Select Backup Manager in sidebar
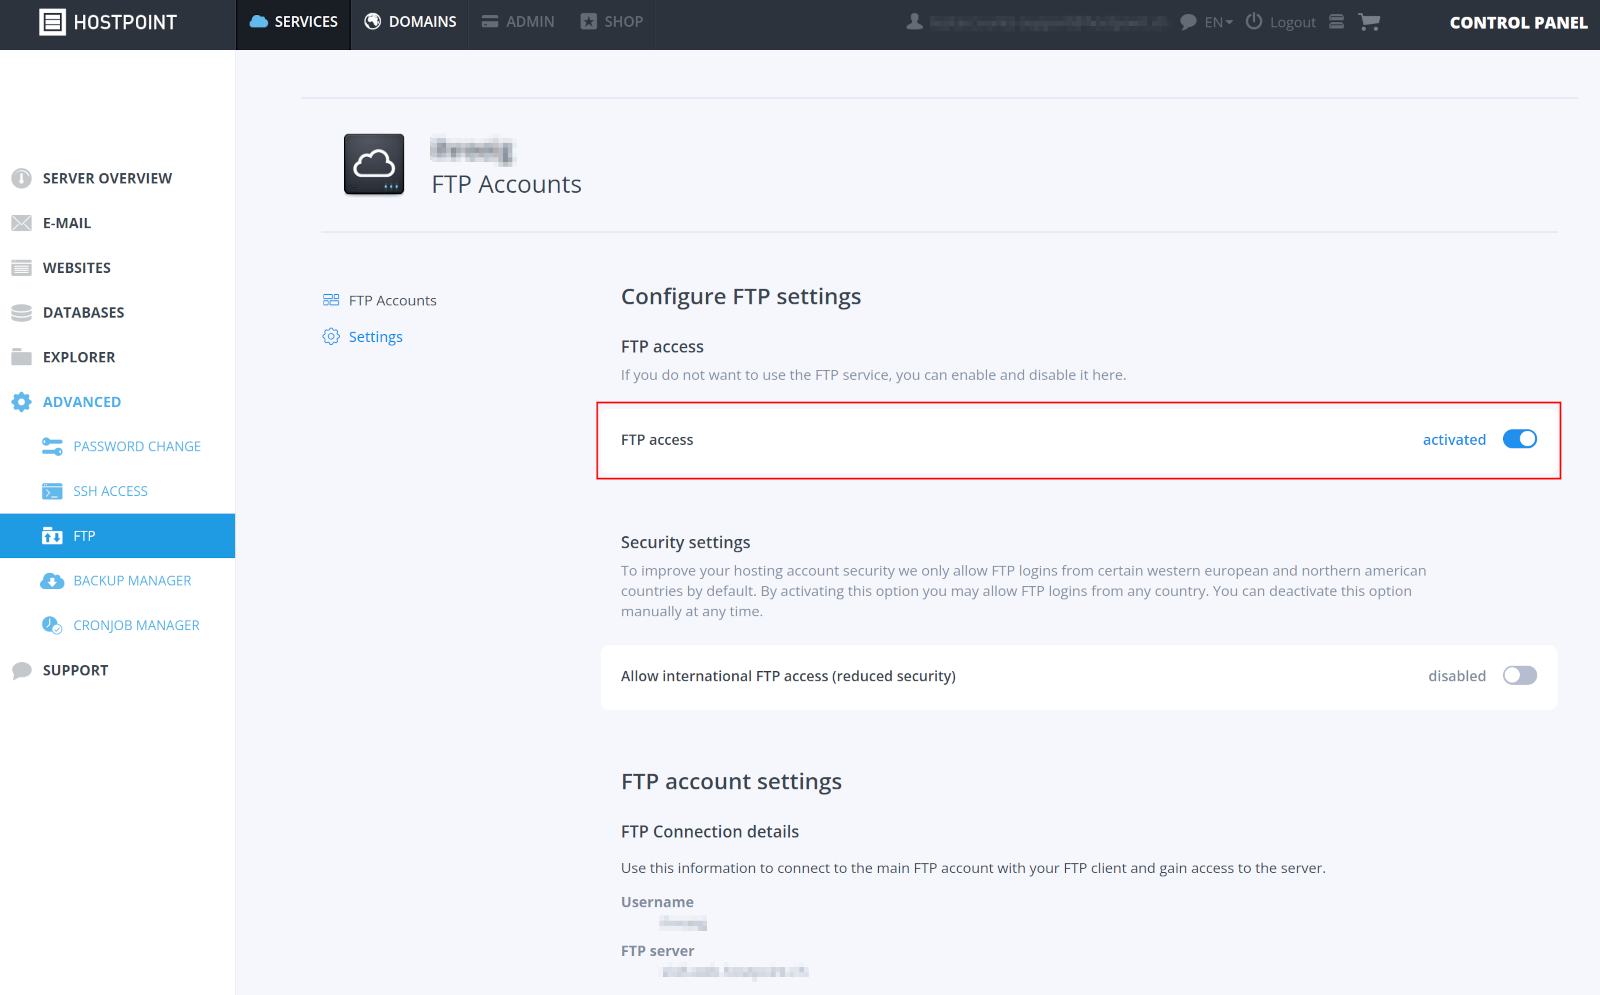This screenshot has height=995, width=1600. point(132,581)
